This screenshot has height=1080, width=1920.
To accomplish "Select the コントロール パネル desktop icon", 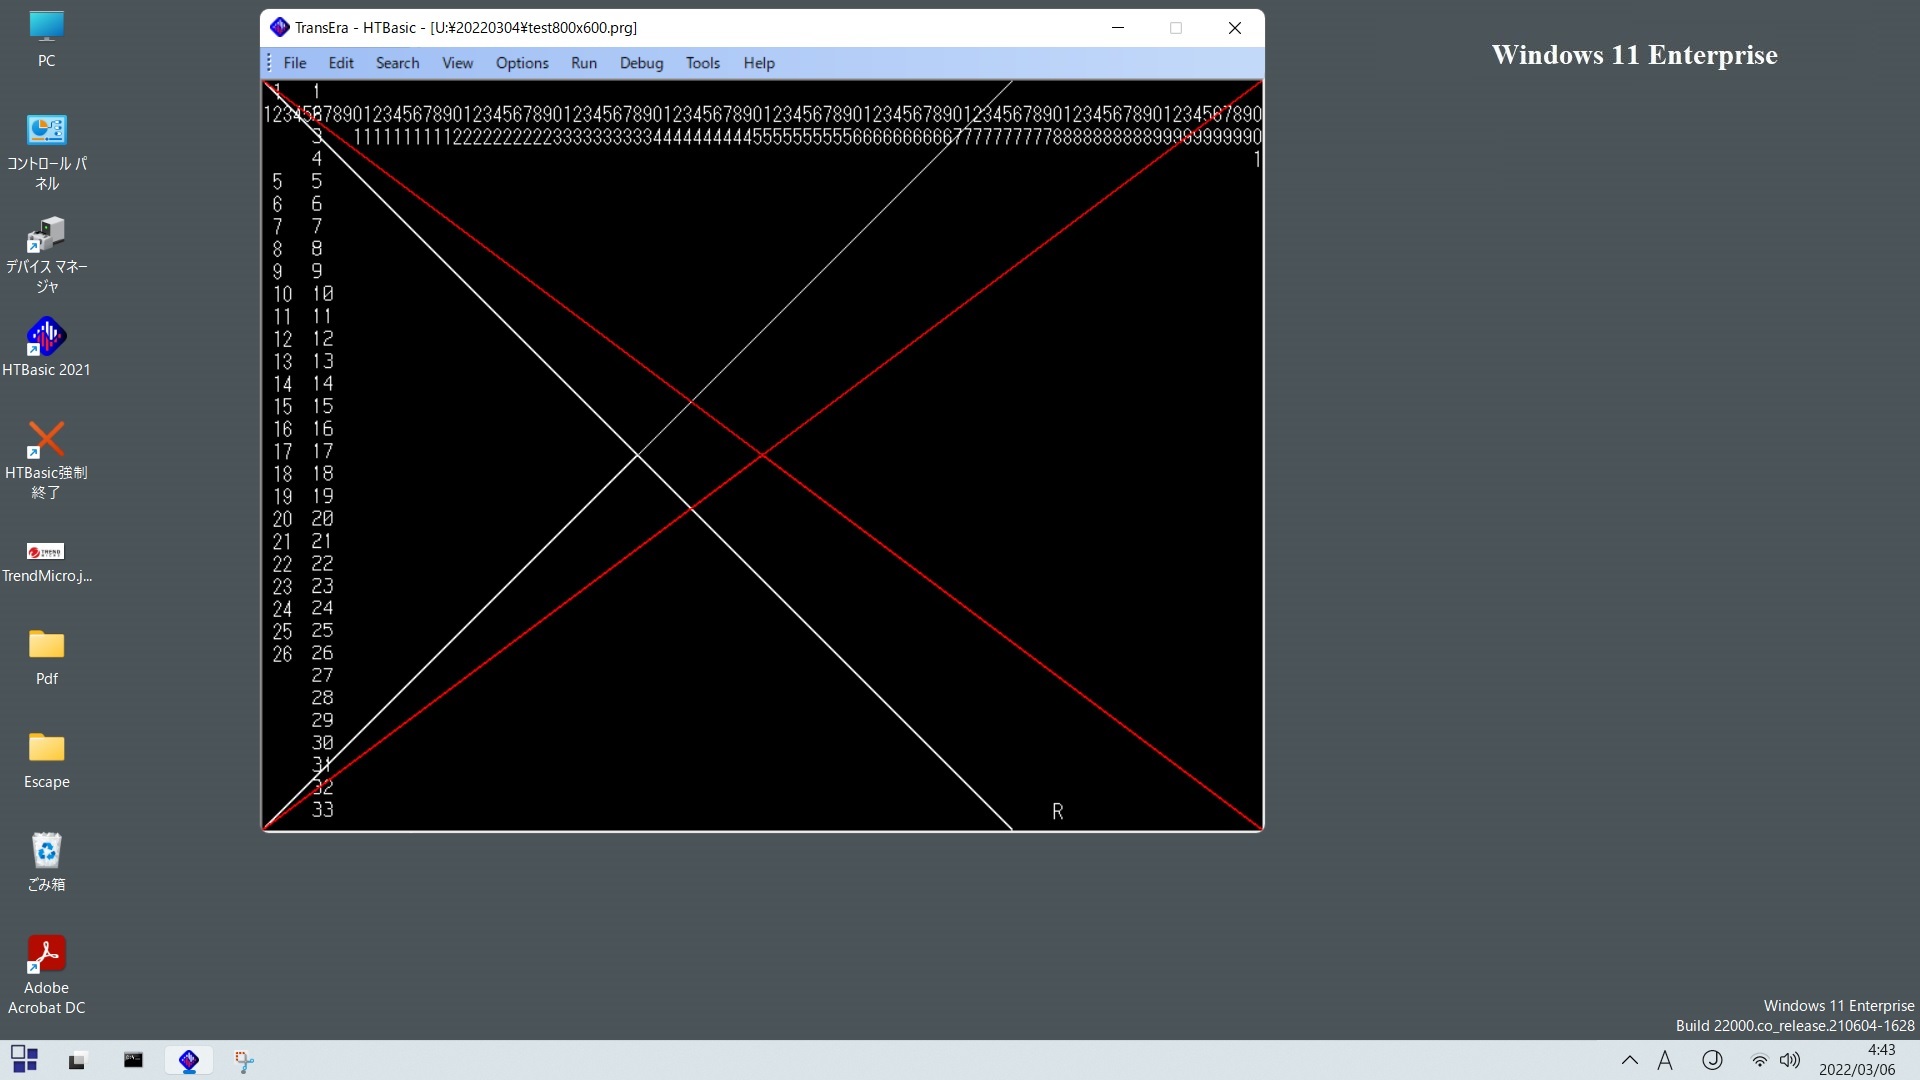I will pos(46,153).
